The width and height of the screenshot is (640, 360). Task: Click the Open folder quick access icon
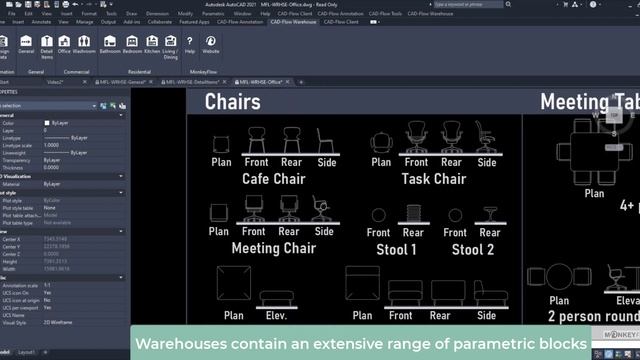(x=18, y=4)
